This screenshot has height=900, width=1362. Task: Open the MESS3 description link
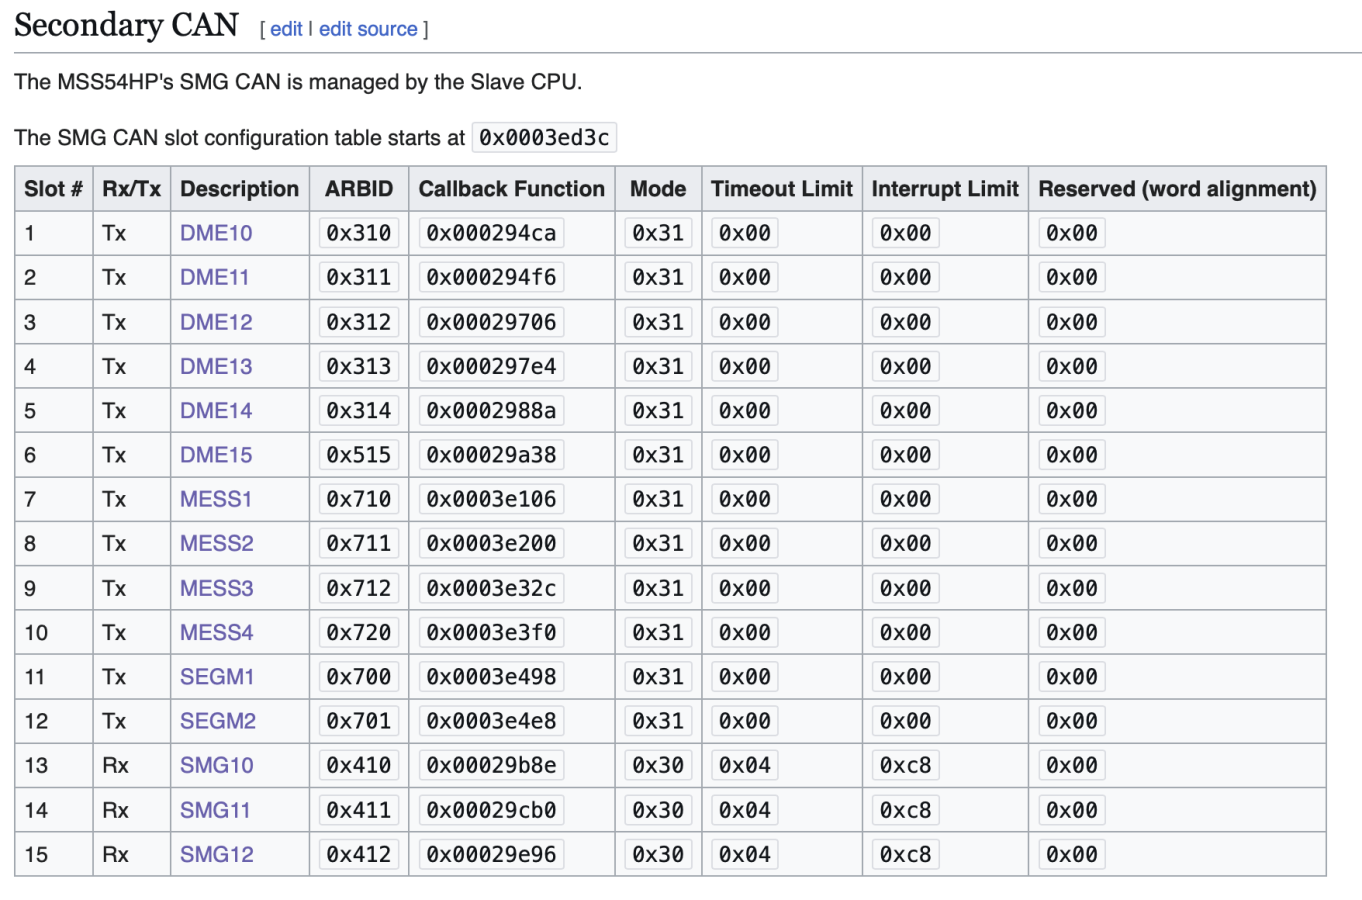pyautogui.click(x=216, y=588)
